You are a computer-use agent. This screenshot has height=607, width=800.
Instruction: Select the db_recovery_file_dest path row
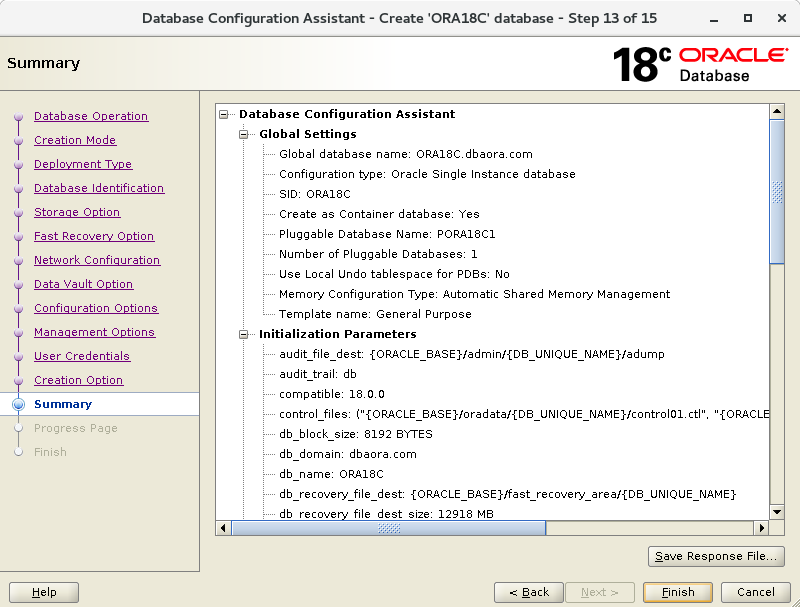(507, 494)
